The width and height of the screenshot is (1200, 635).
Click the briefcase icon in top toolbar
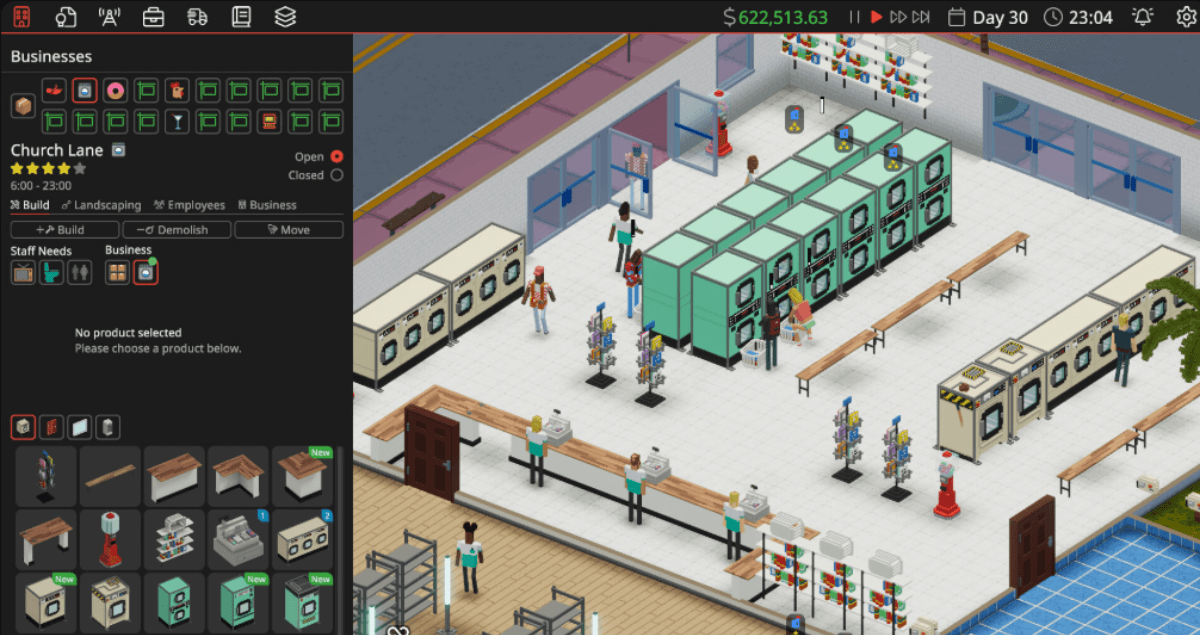(153, 17)
